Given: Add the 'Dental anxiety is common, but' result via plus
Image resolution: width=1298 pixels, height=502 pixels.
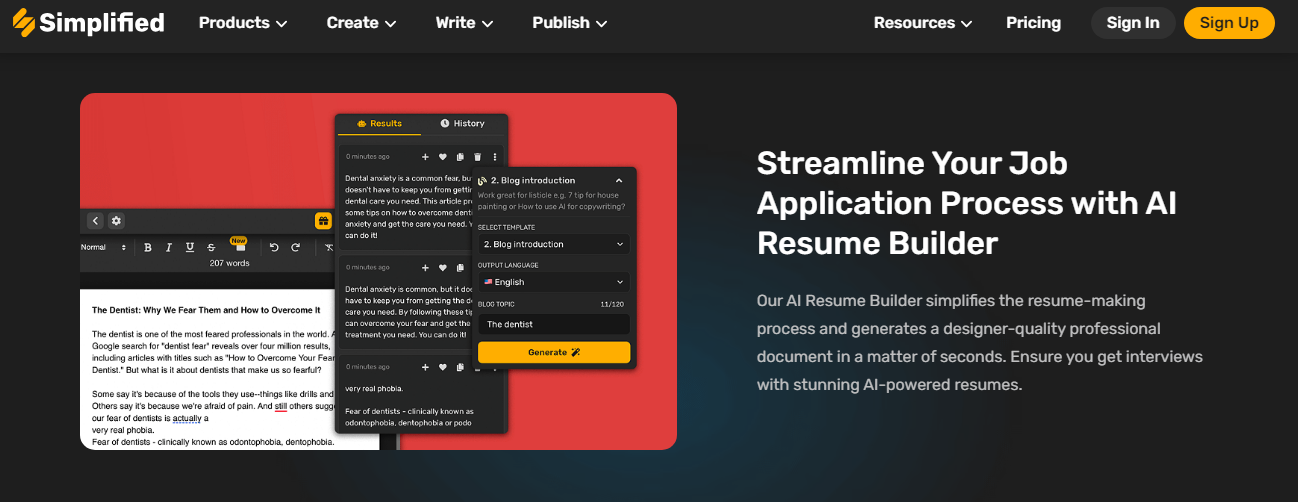Looking at the screenshot, I should coord(425,268).
